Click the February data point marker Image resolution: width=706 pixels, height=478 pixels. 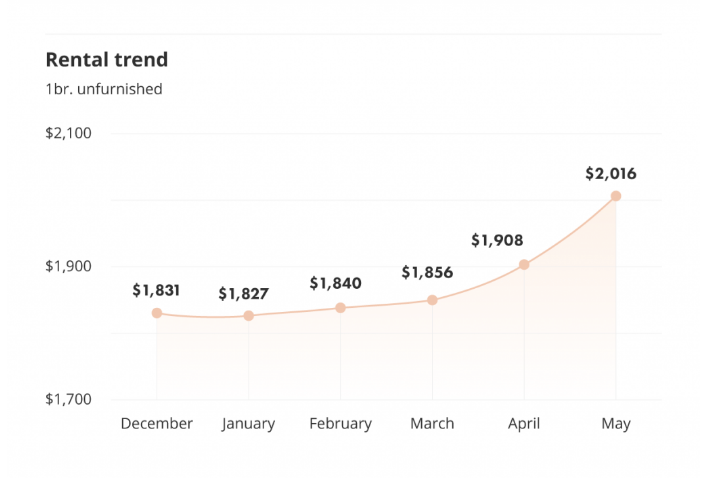340,308
